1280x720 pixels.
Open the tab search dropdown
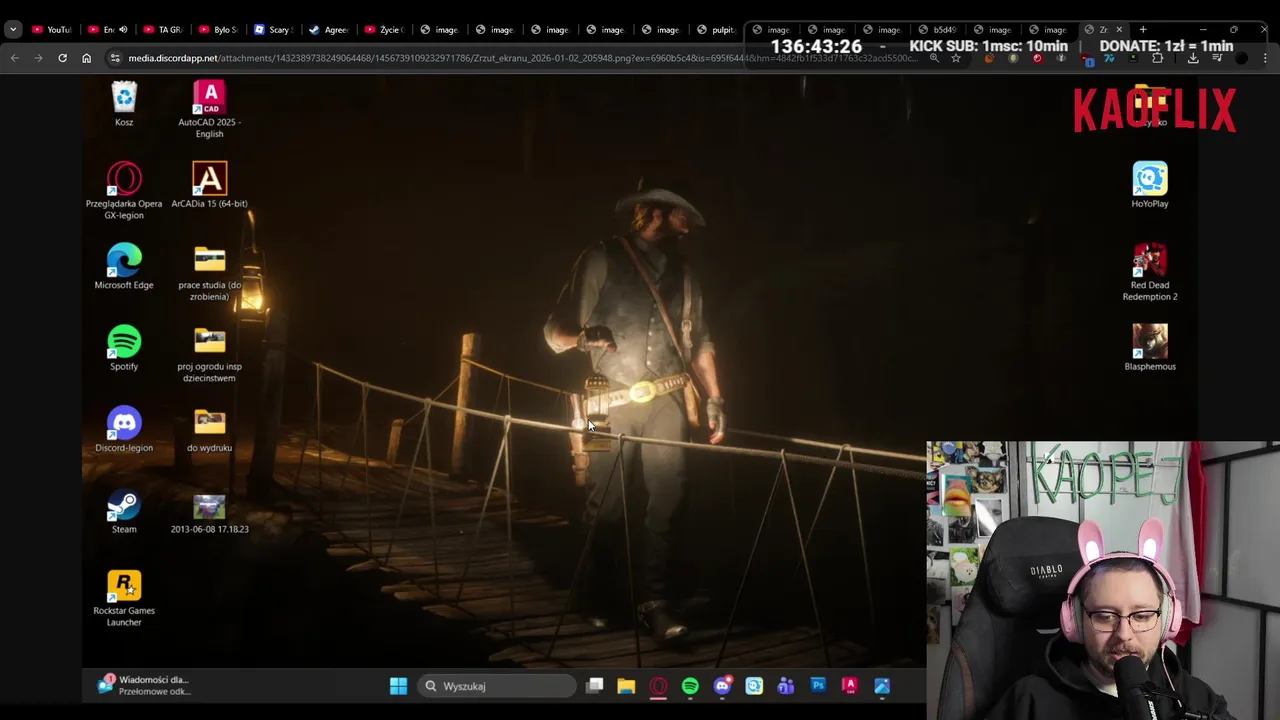[x=13, y=29]
